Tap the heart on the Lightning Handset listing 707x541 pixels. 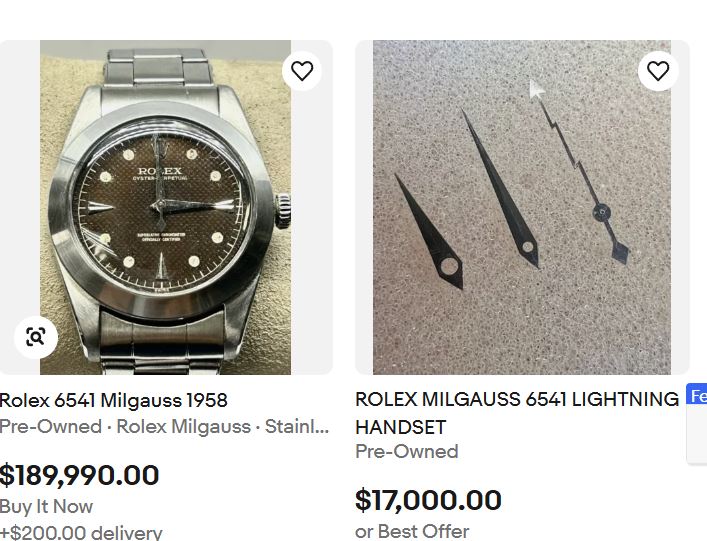coord(658,71)
